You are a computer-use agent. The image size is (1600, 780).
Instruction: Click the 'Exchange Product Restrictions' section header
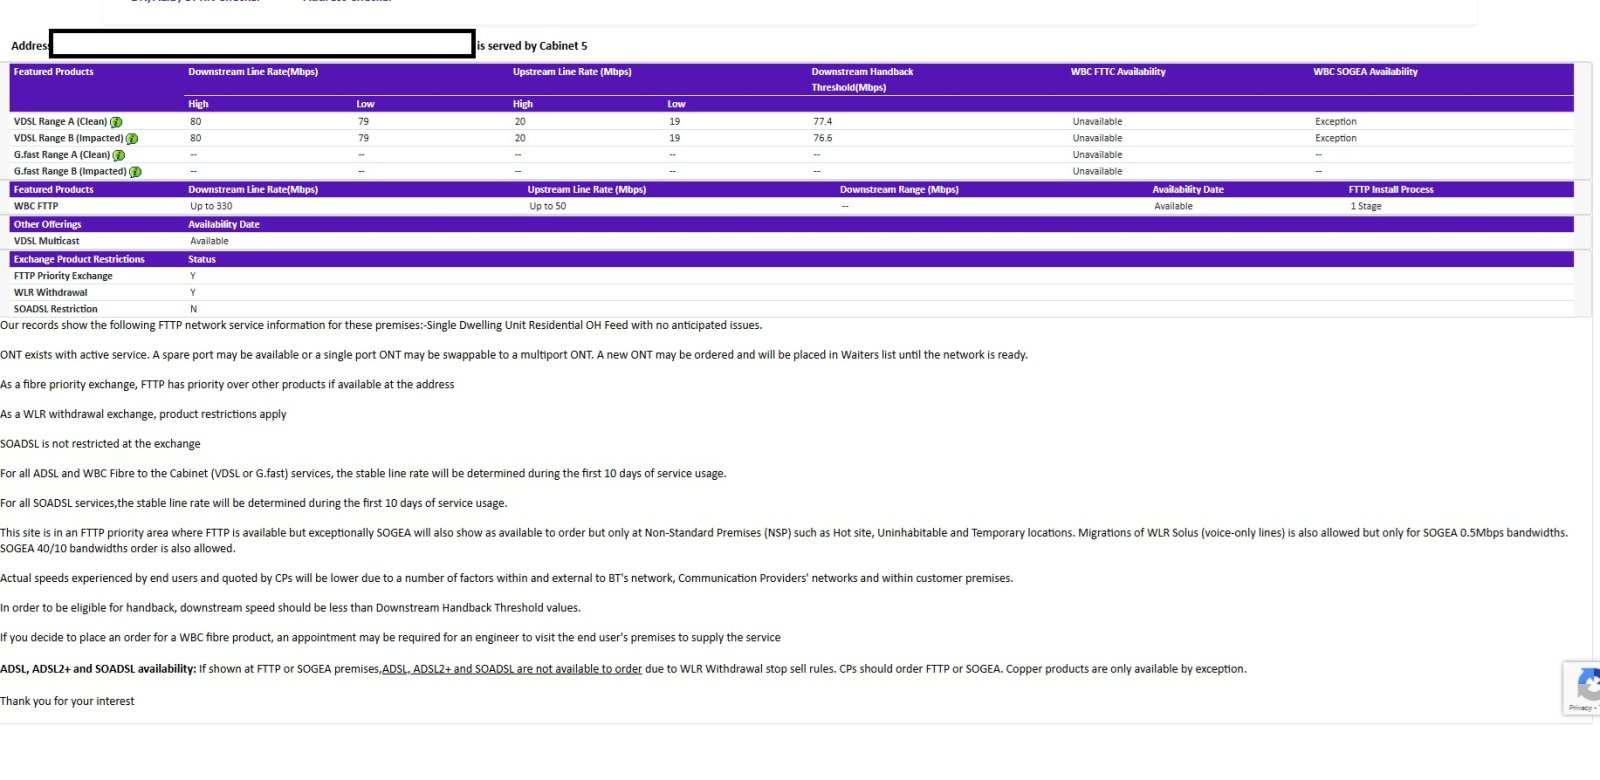(79, 259)
